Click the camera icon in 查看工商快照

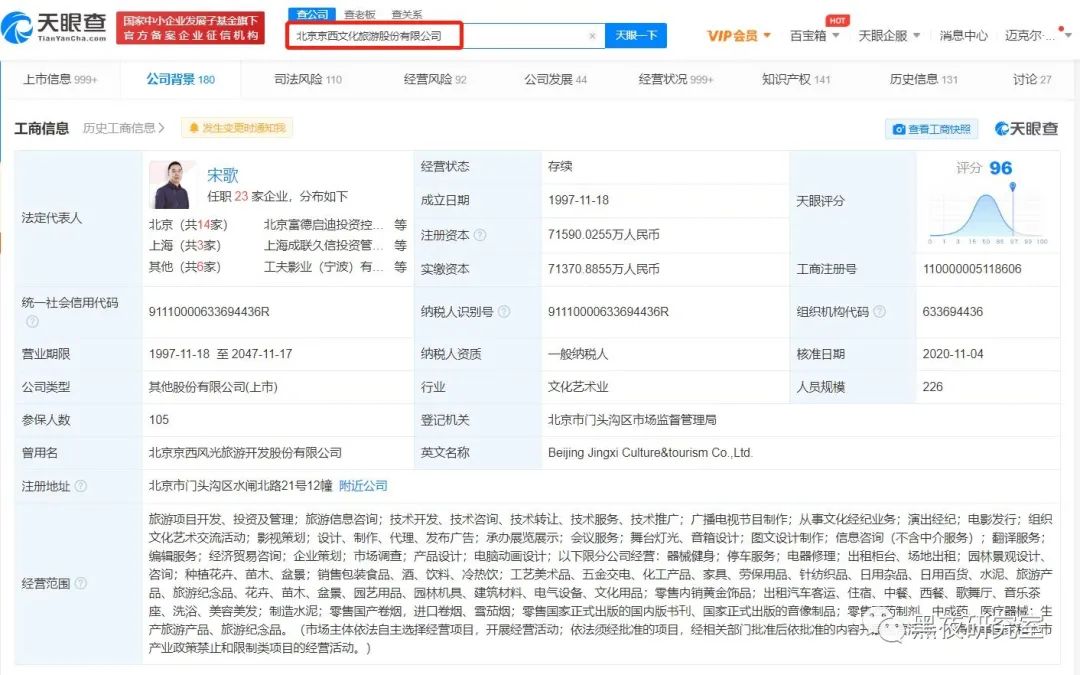point(898,129)
